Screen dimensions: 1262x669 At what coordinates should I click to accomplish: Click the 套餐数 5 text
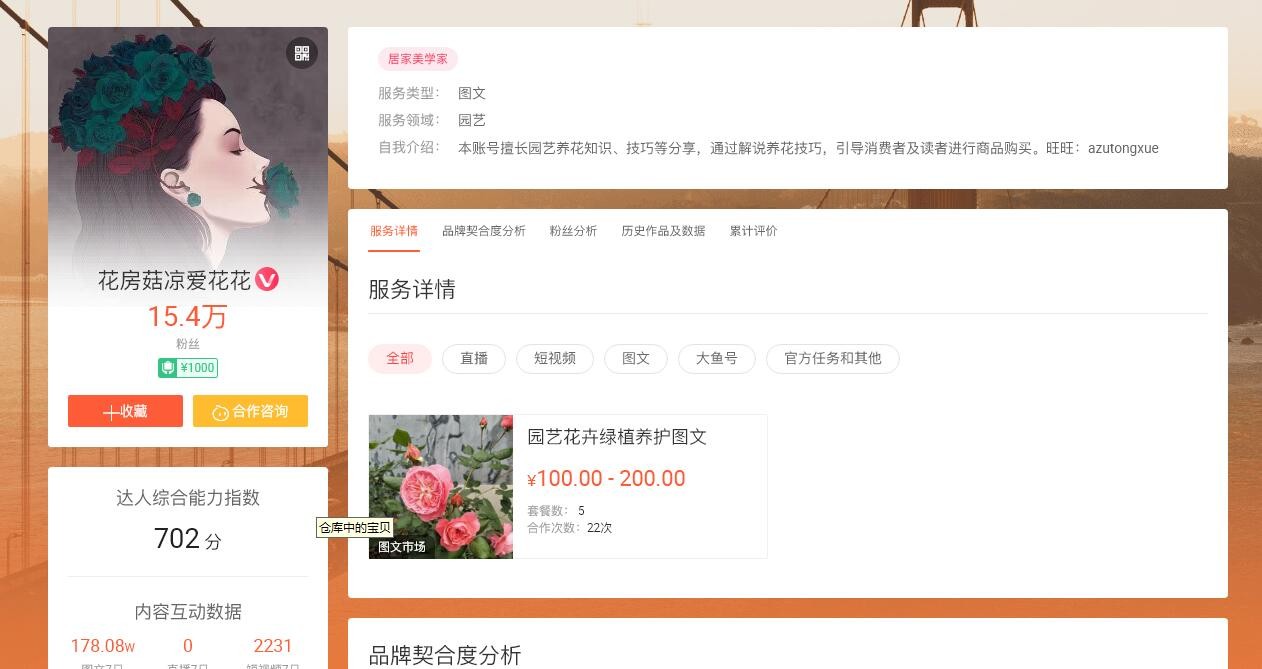pos(556,511)
